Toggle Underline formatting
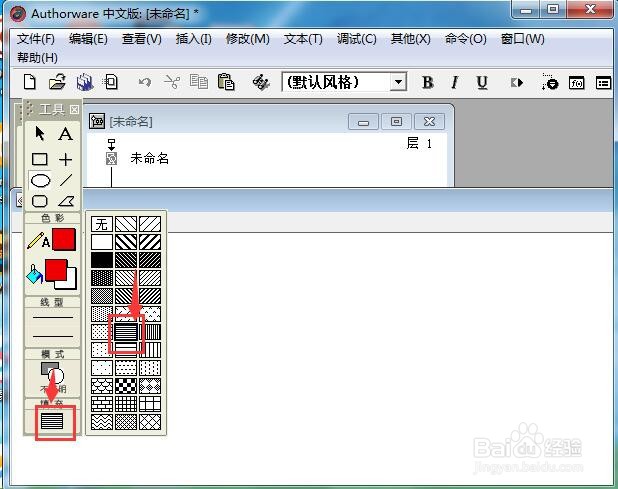The height and width of the screenshot is (489, 618). pos(482,83)
